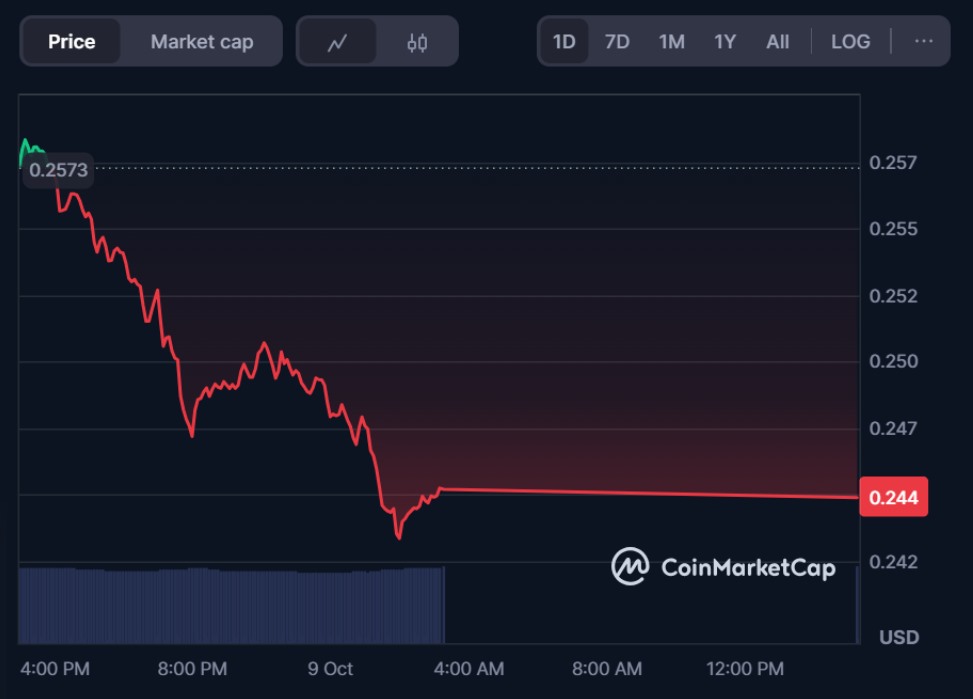The height and width of the screenshot is (699, 973).
Task: Click the 8:00 PM time axis label
Action: 193,669
